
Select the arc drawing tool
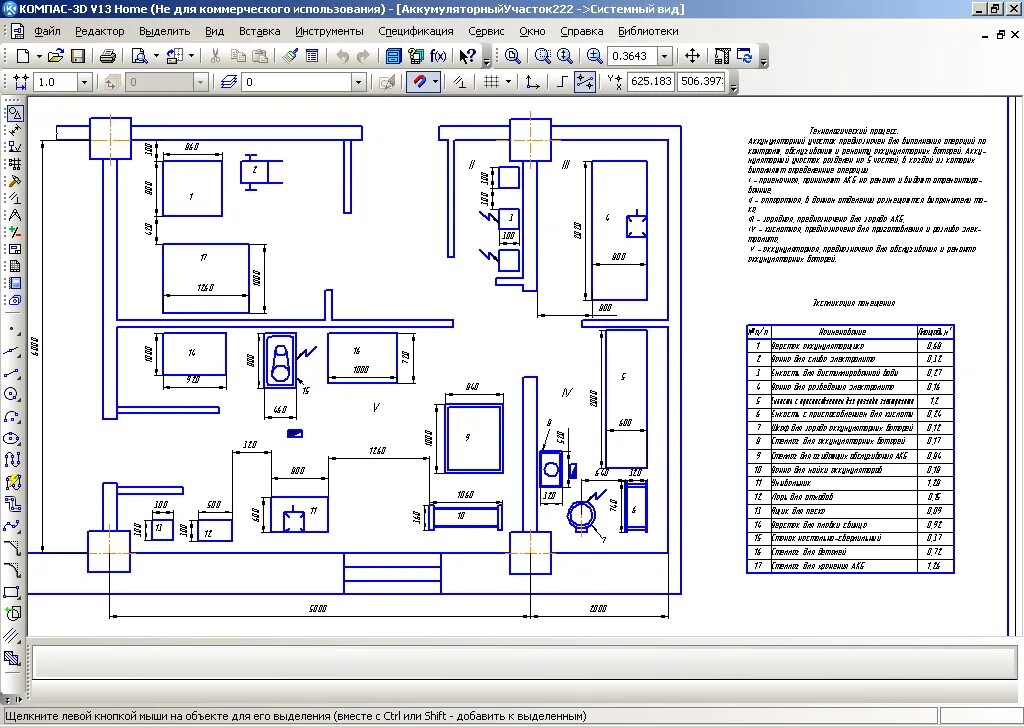[x=12, y=417]
